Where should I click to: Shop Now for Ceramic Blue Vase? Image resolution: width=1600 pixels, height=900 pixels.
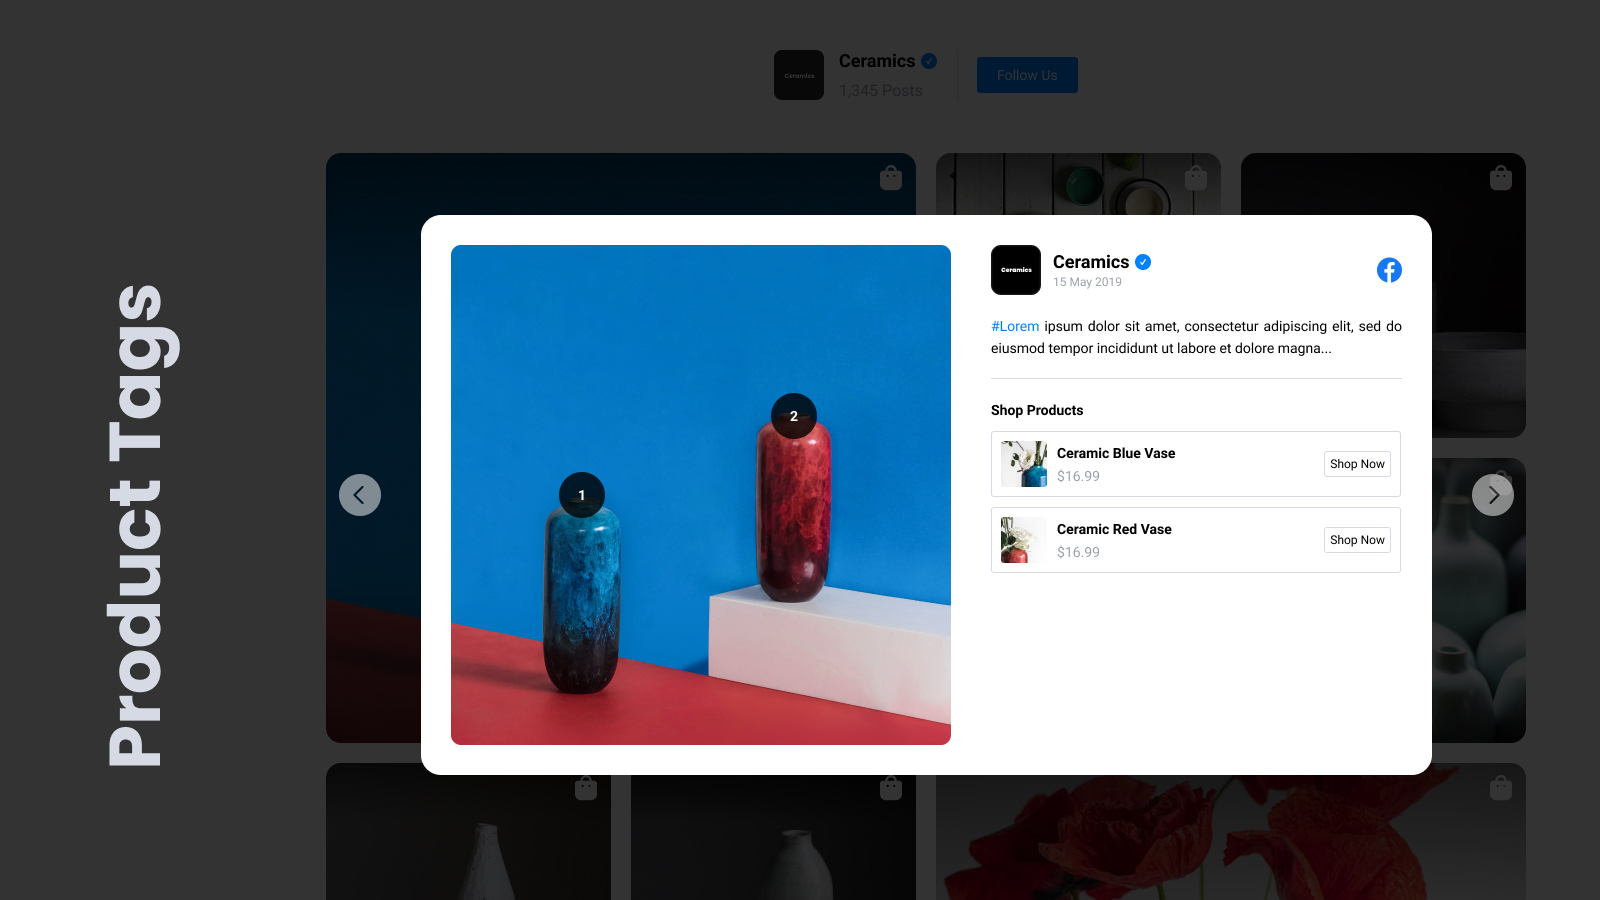point(1357,464)
